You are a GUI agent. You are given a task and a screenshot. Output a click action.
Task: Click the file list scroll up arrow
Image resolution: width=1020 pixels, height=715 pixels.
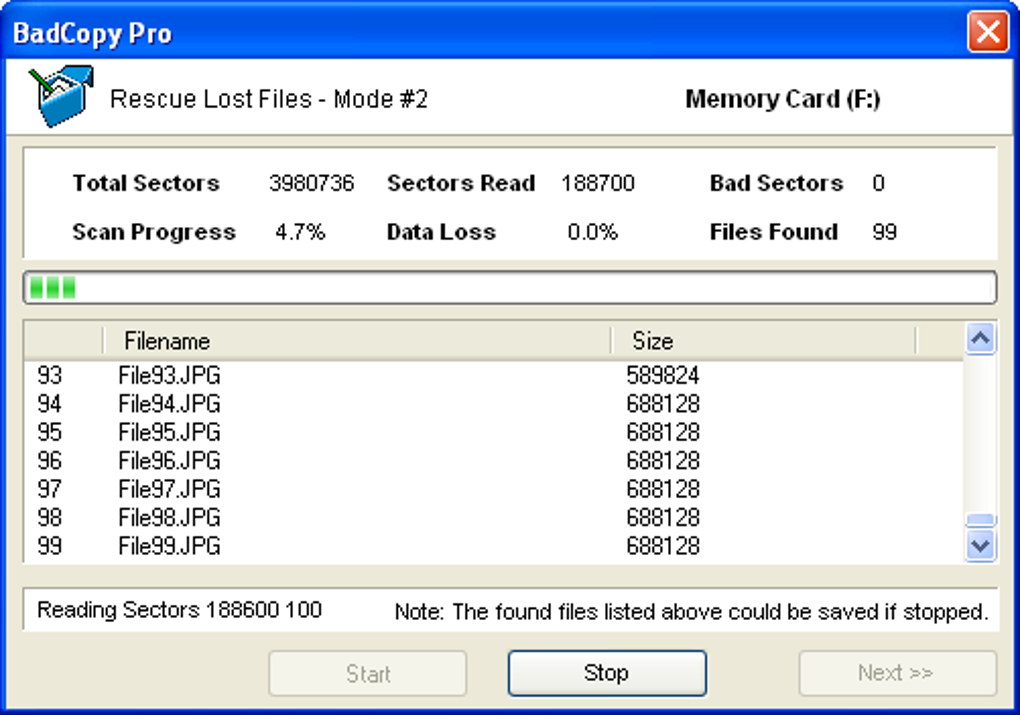tap(980, 338)
